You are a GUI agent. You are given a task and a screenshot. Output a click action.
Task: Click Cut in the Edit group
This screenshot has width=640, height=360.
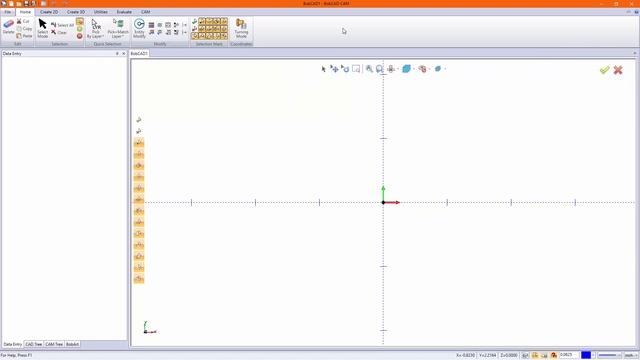click(23, 21)
